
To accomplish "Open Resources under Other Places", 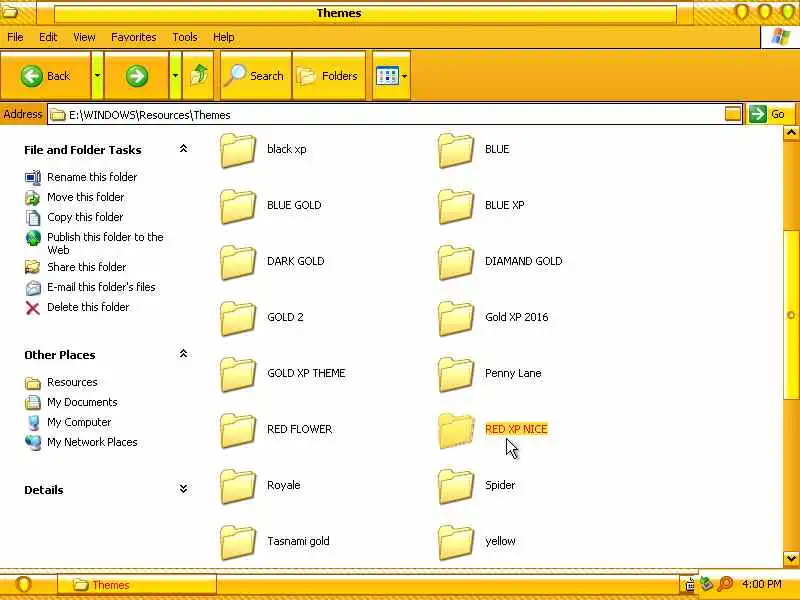I will [x=72, y=382].
